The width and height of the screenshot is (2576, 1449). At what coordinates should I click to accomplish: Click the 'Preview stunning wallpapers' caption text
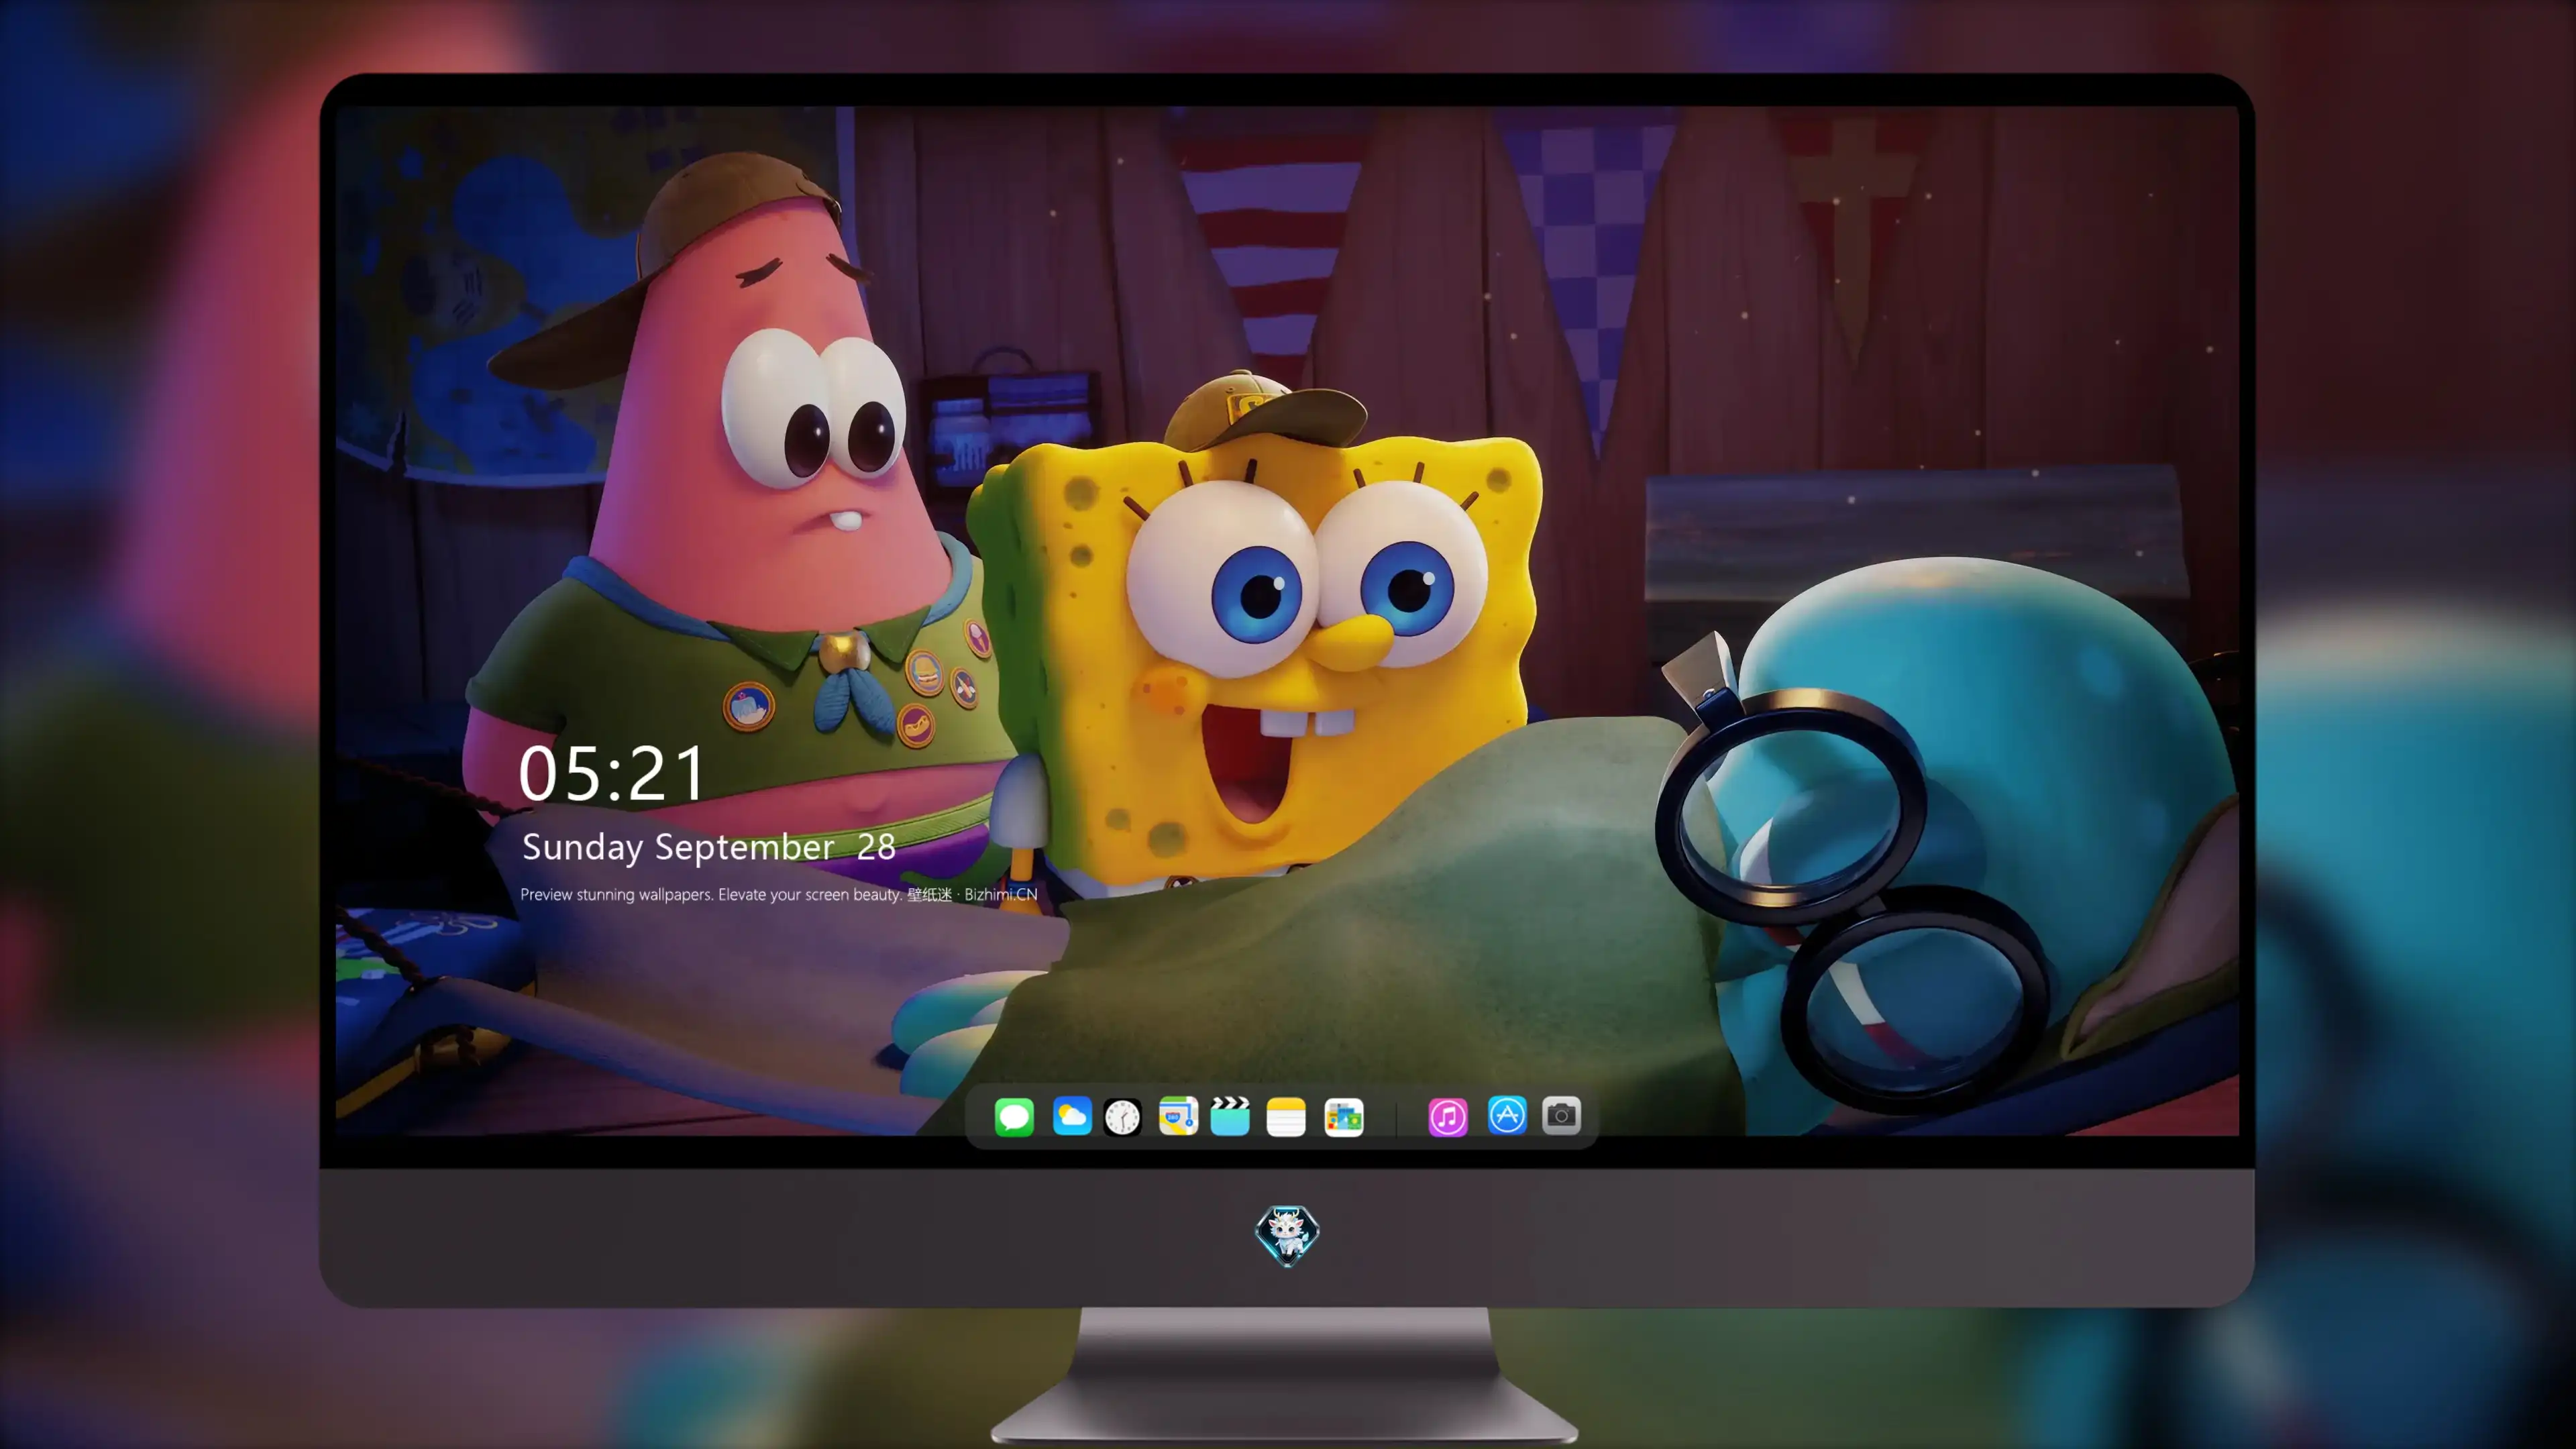(x=779, y=894)
